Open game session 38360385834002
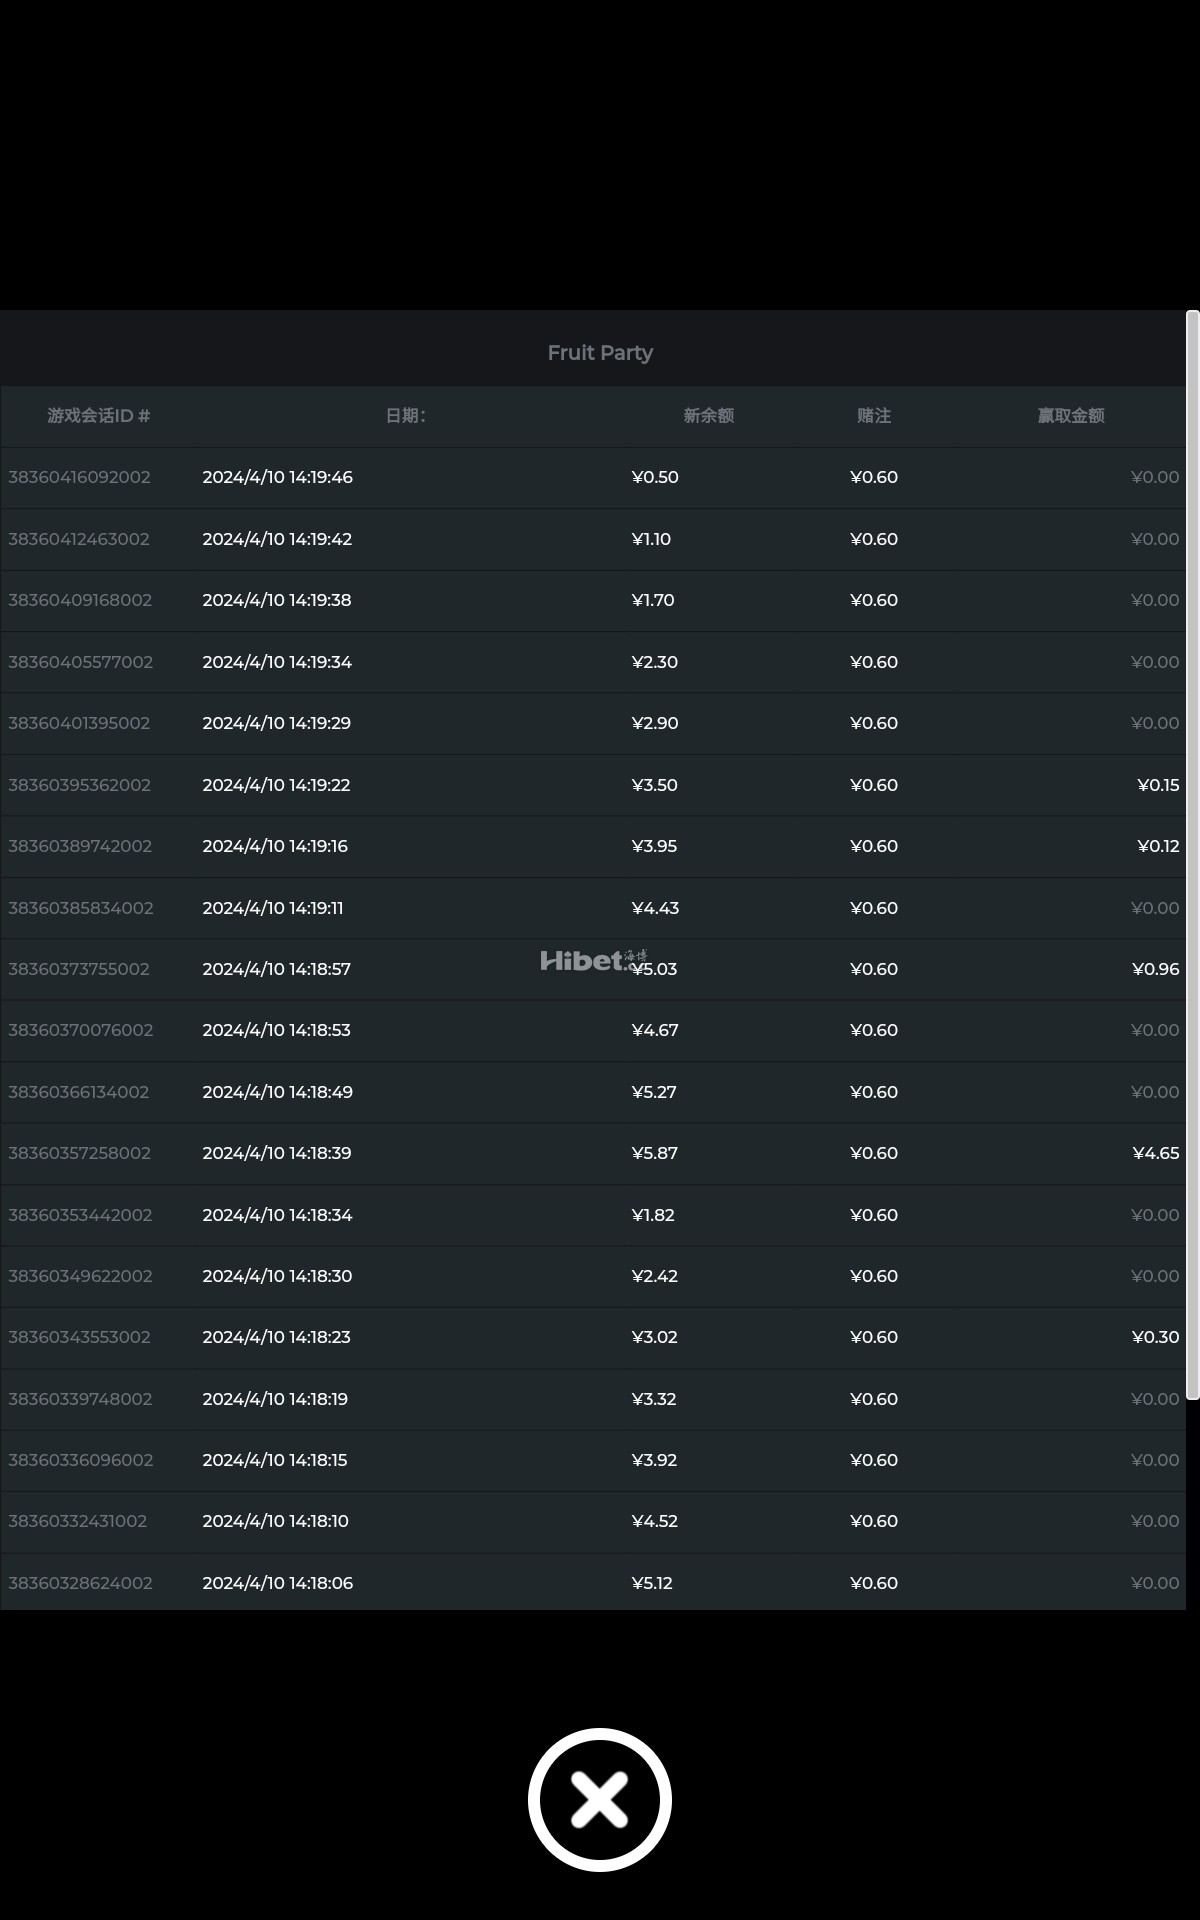Image resolution: width=1200 pixels, height=1920 pixels. click(81, 908)
